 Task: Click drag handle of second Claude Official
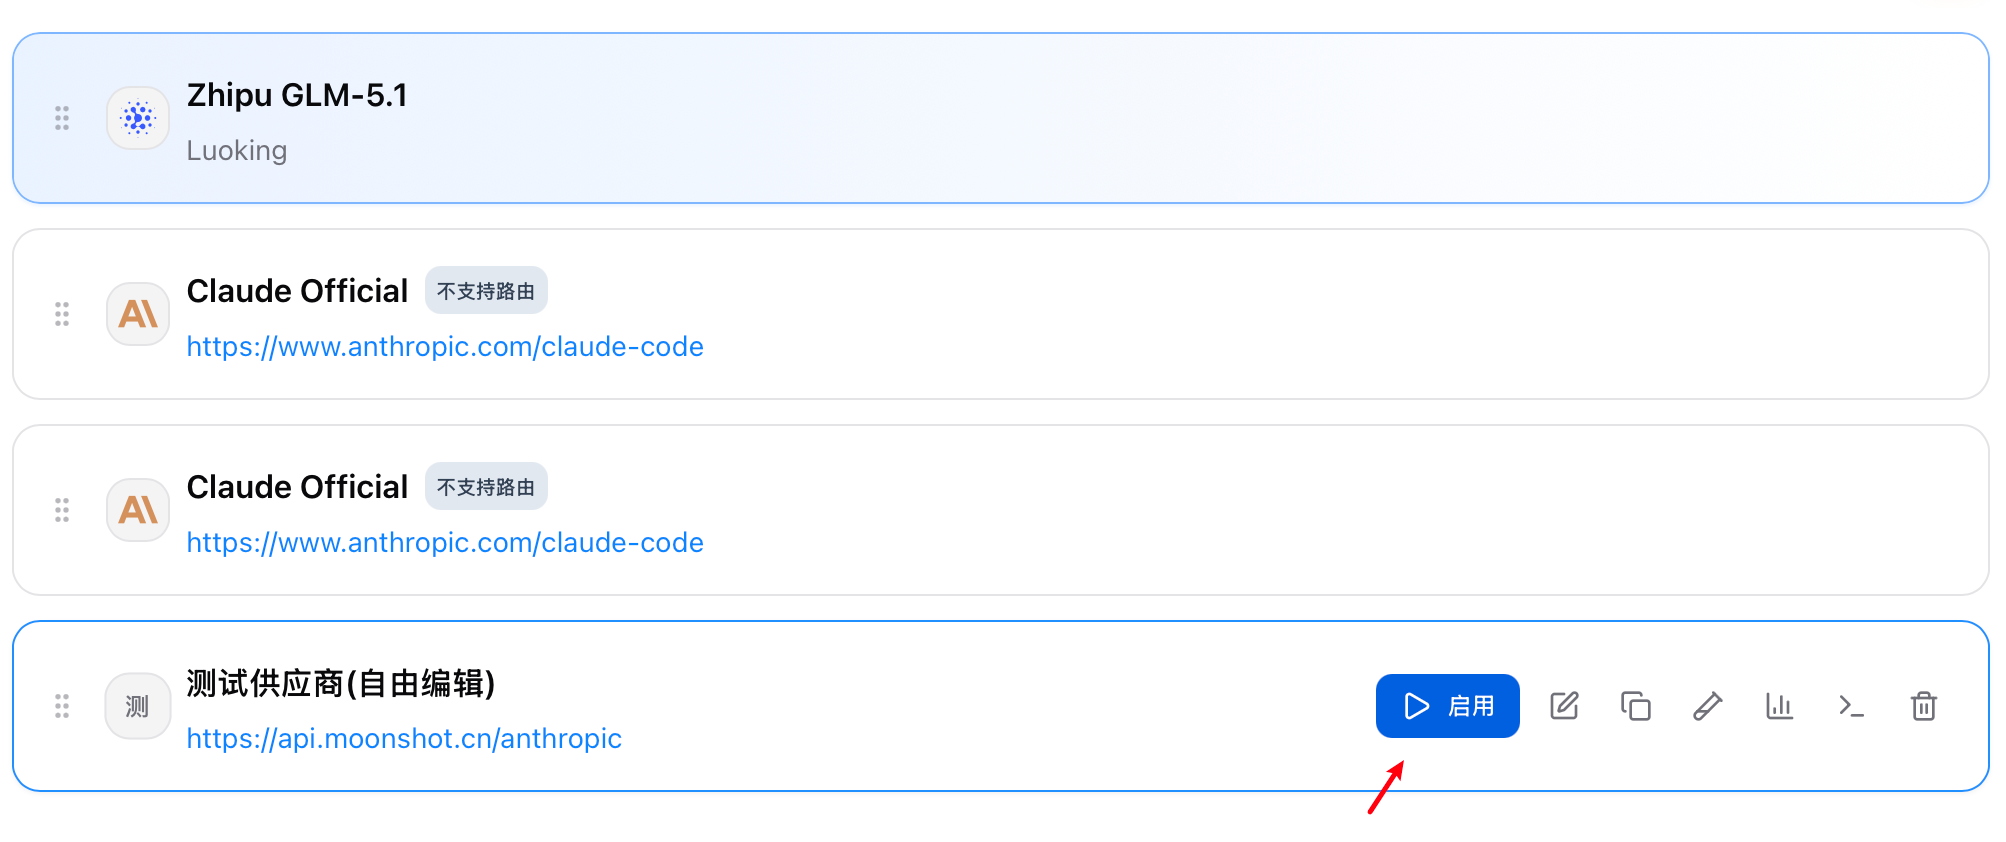point(62,510)
